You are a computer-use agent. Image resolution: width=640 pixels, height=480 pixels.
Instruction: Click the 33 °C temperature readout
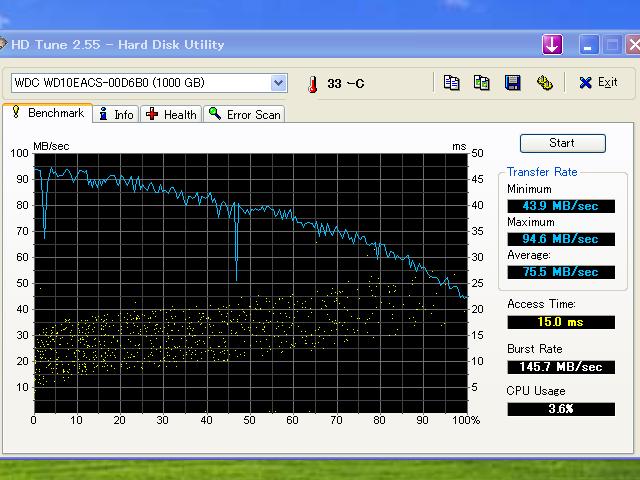tap(345, 84)
